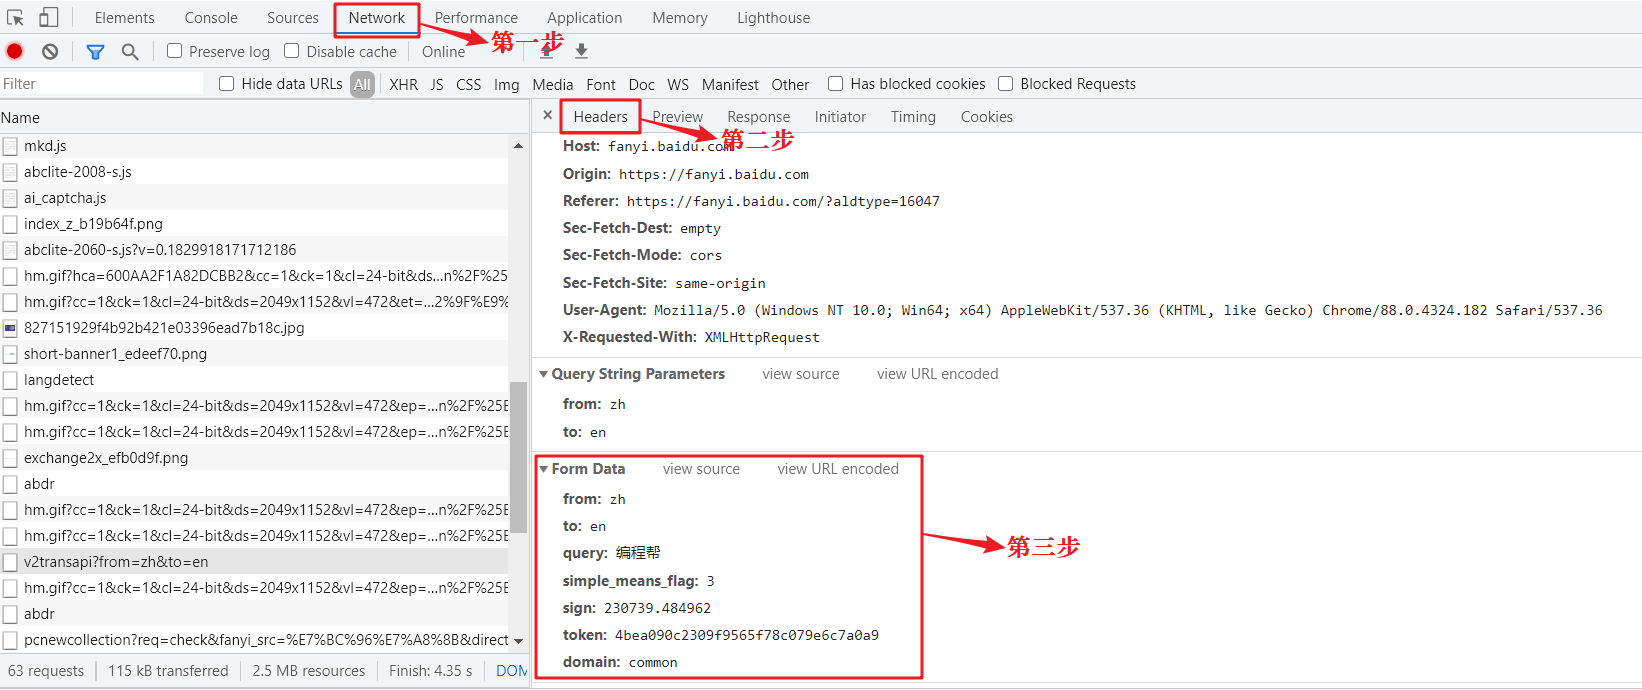Toggle the device toolbar icon
Screen dimensions: 1642x690
48,17
